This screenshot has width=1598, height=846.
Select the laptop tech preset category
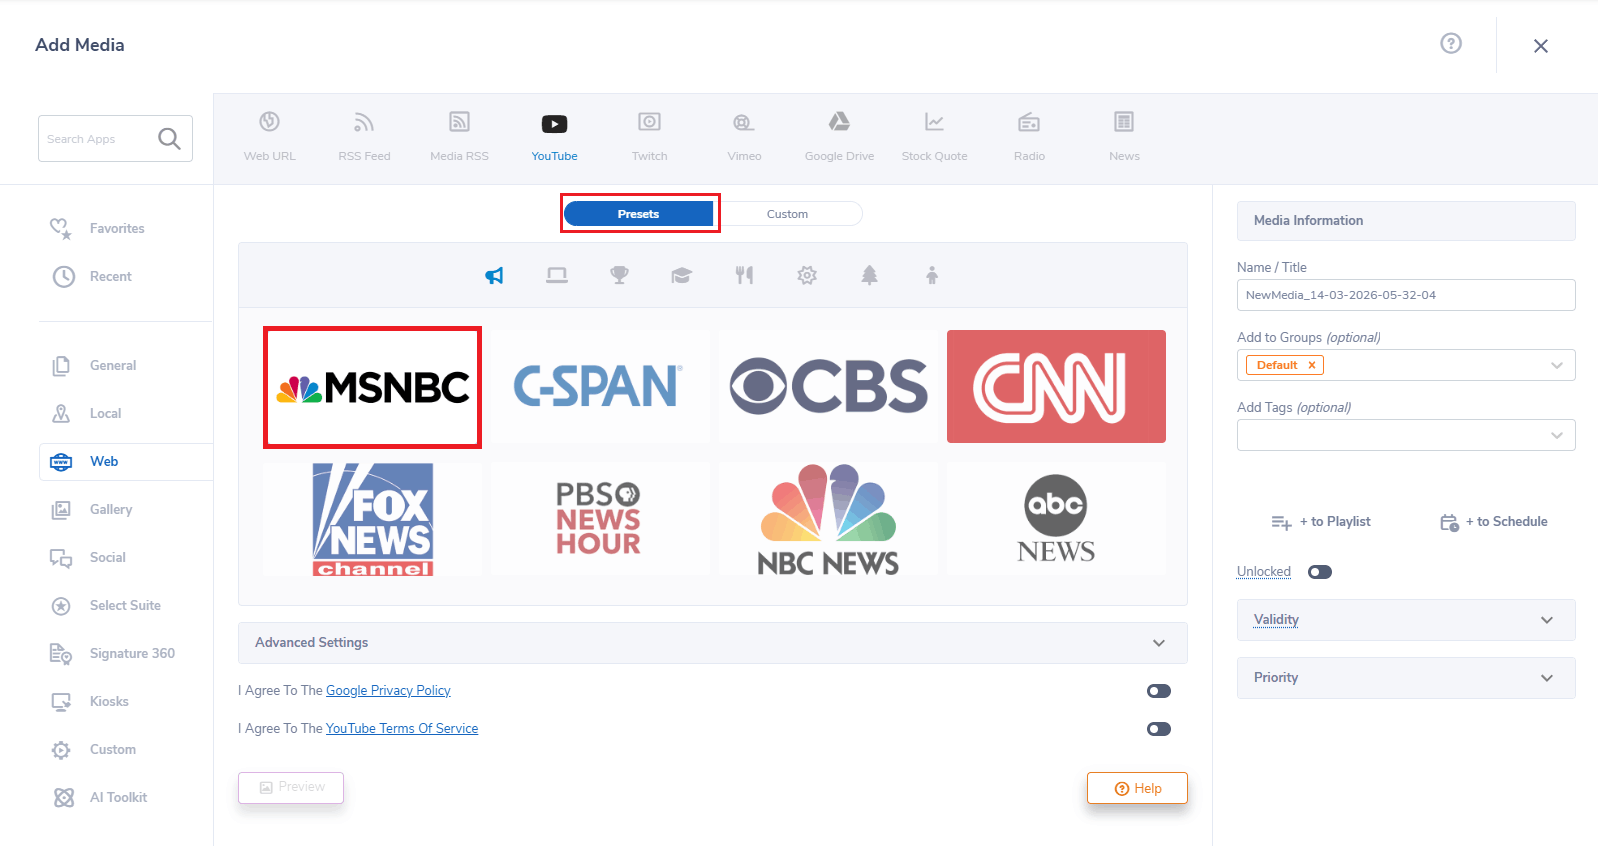(557, 275)
